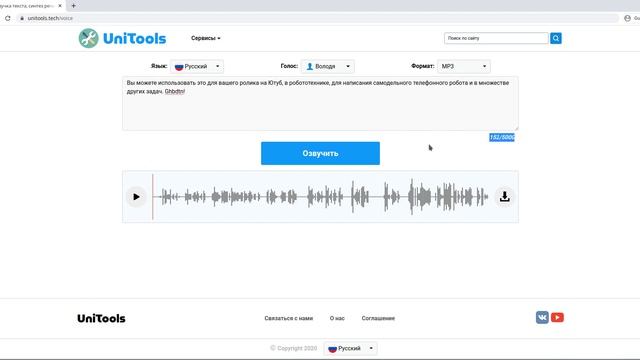Download the generated audio file
Image resolution: width=640 pixels, height=360 pixels.
(504, 197)
